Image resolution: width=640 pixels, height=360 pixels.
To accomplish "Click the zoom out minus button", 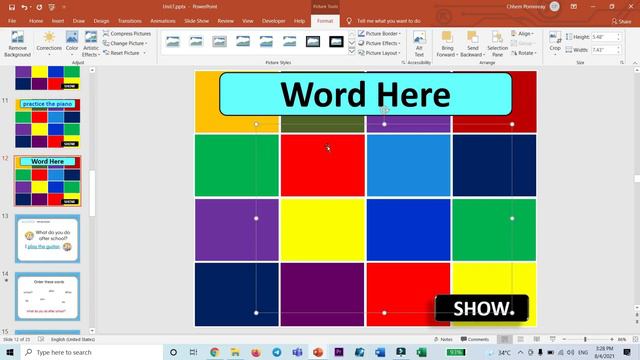I will (564, 339).
